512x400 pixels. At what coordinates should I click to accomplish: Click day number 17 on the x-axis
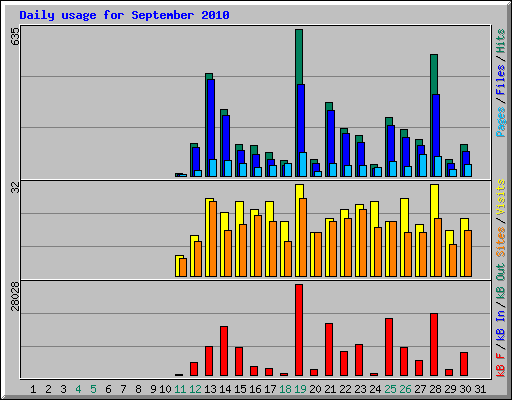click(x=270, y=389)
